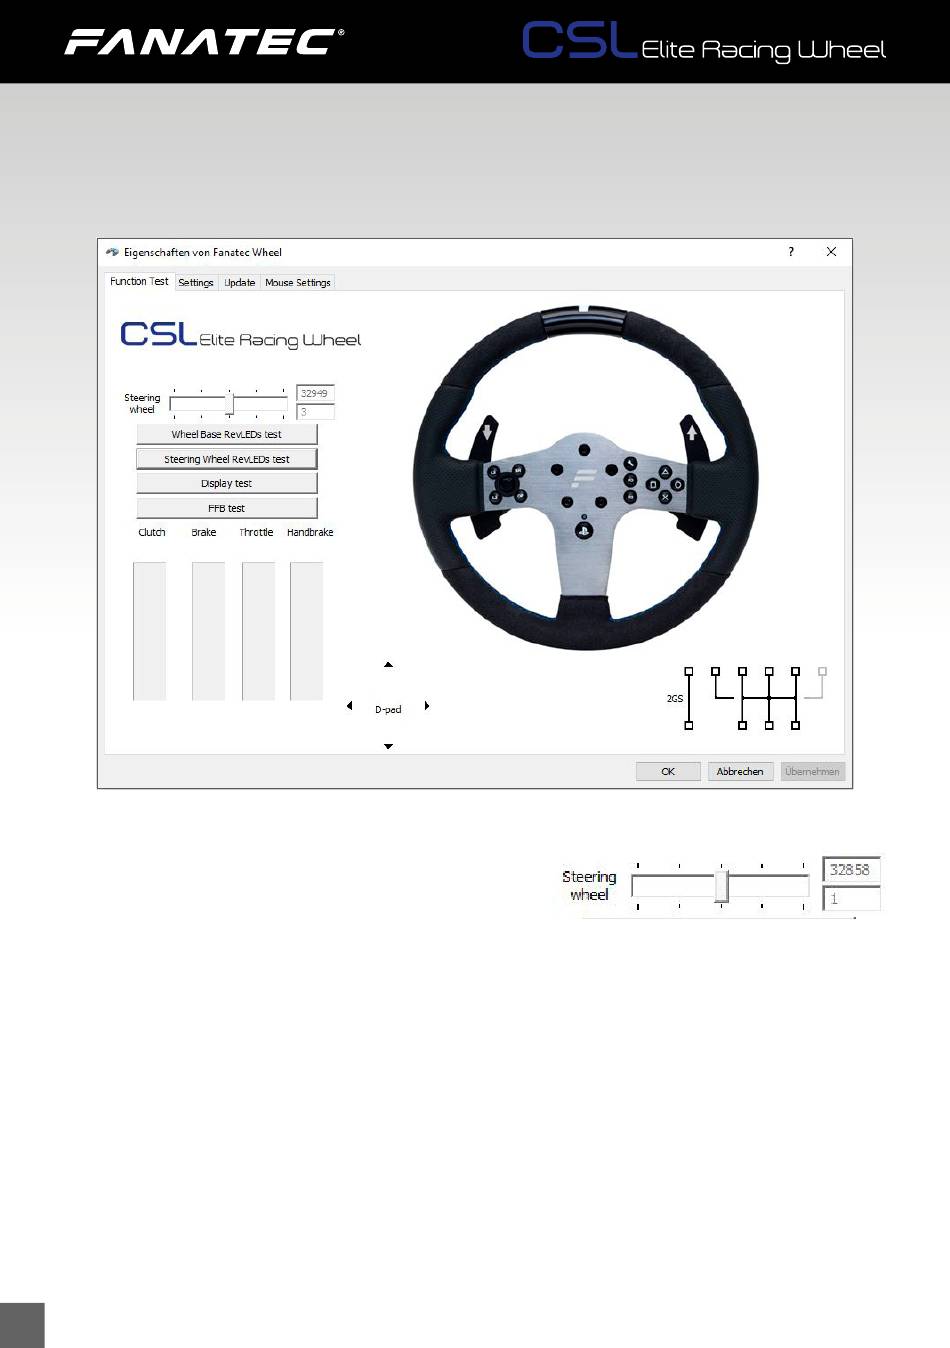950x1348 pixels.
Task: Close the Eigenschaften von Fanatec Wheel dialog
Action: coord(831,252)
